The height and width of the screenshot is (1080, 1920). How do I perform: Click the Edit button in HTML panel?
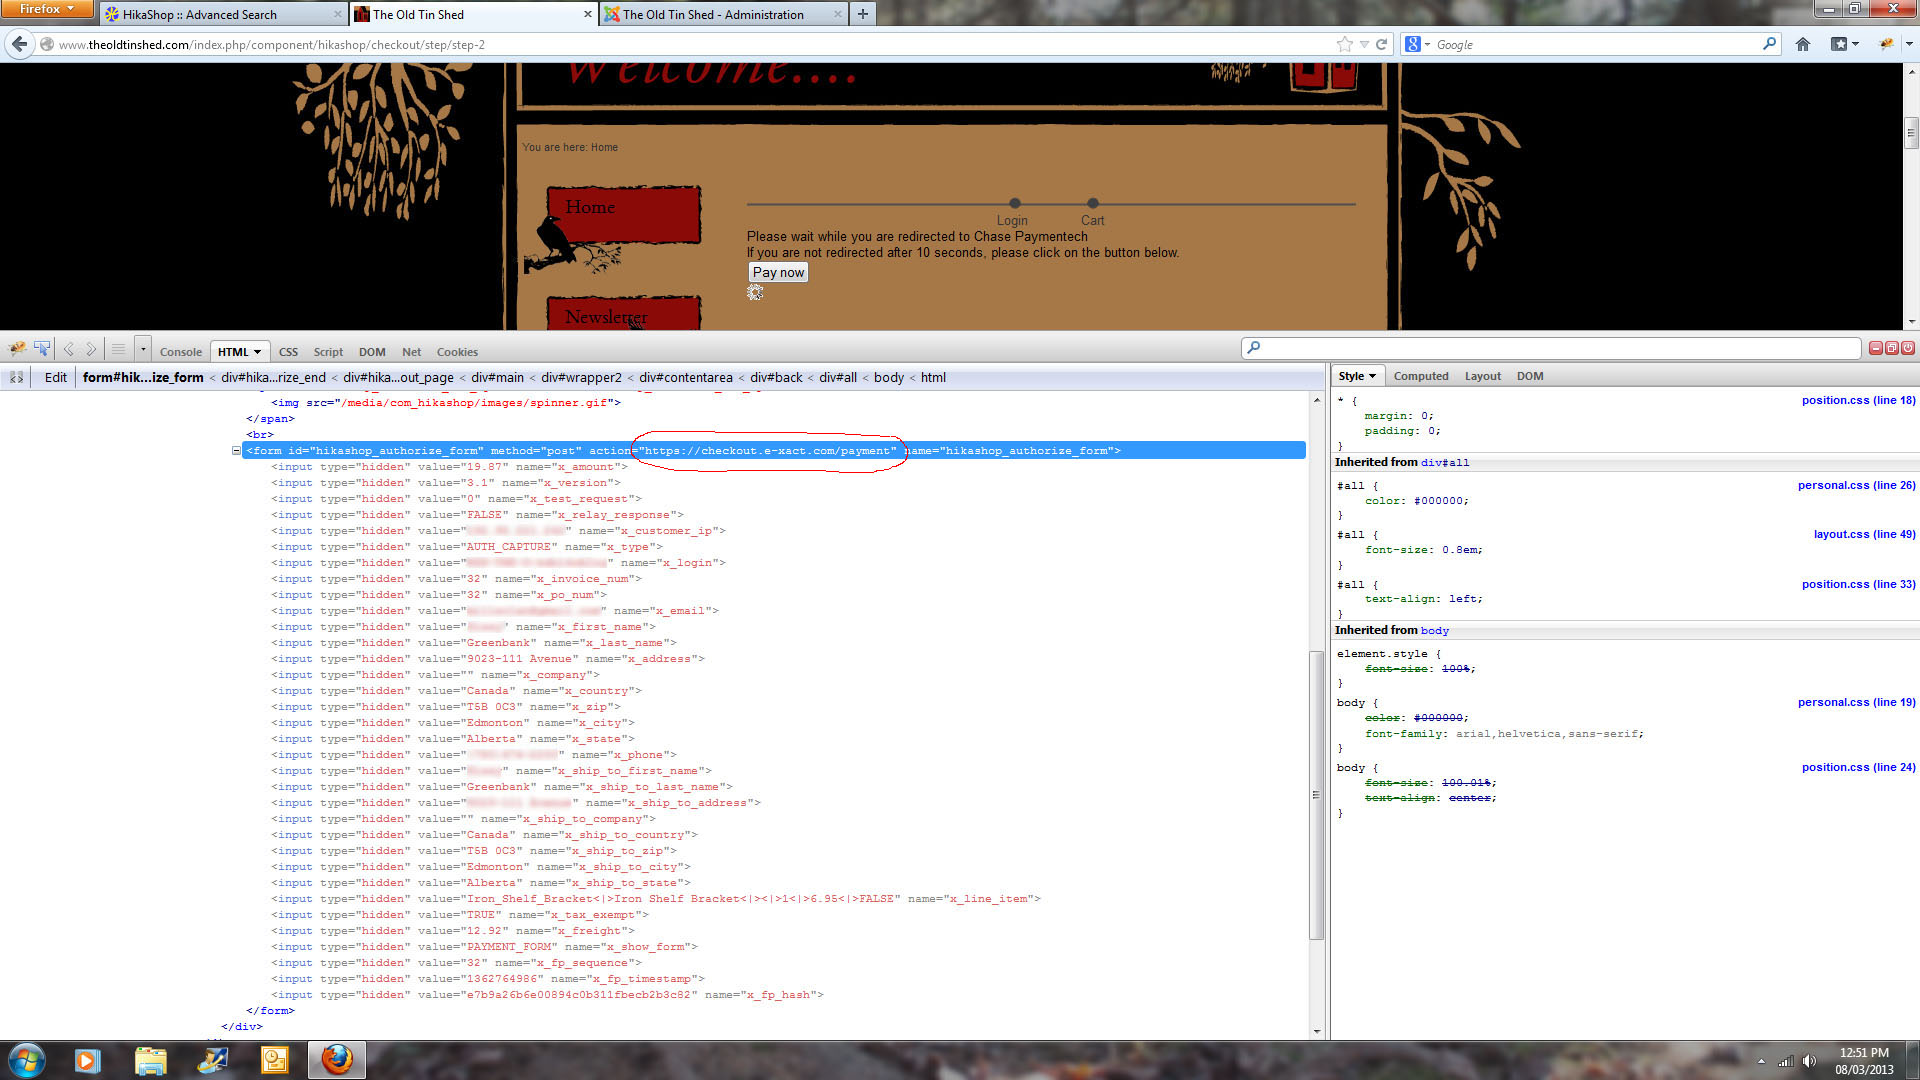point(56,377)
